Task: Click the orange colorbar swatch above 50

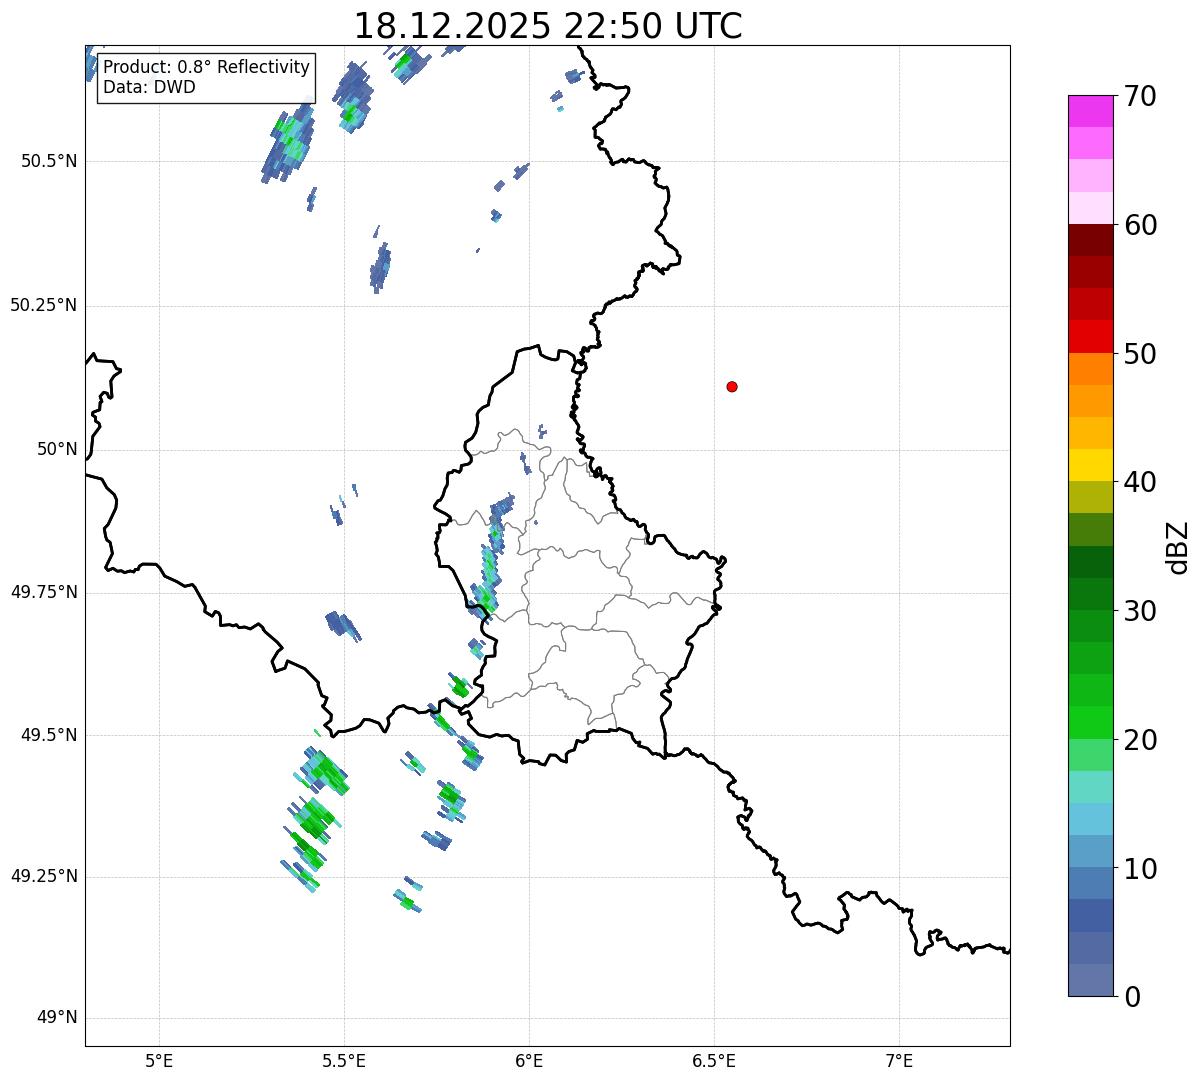Action: pos(1091,369)
